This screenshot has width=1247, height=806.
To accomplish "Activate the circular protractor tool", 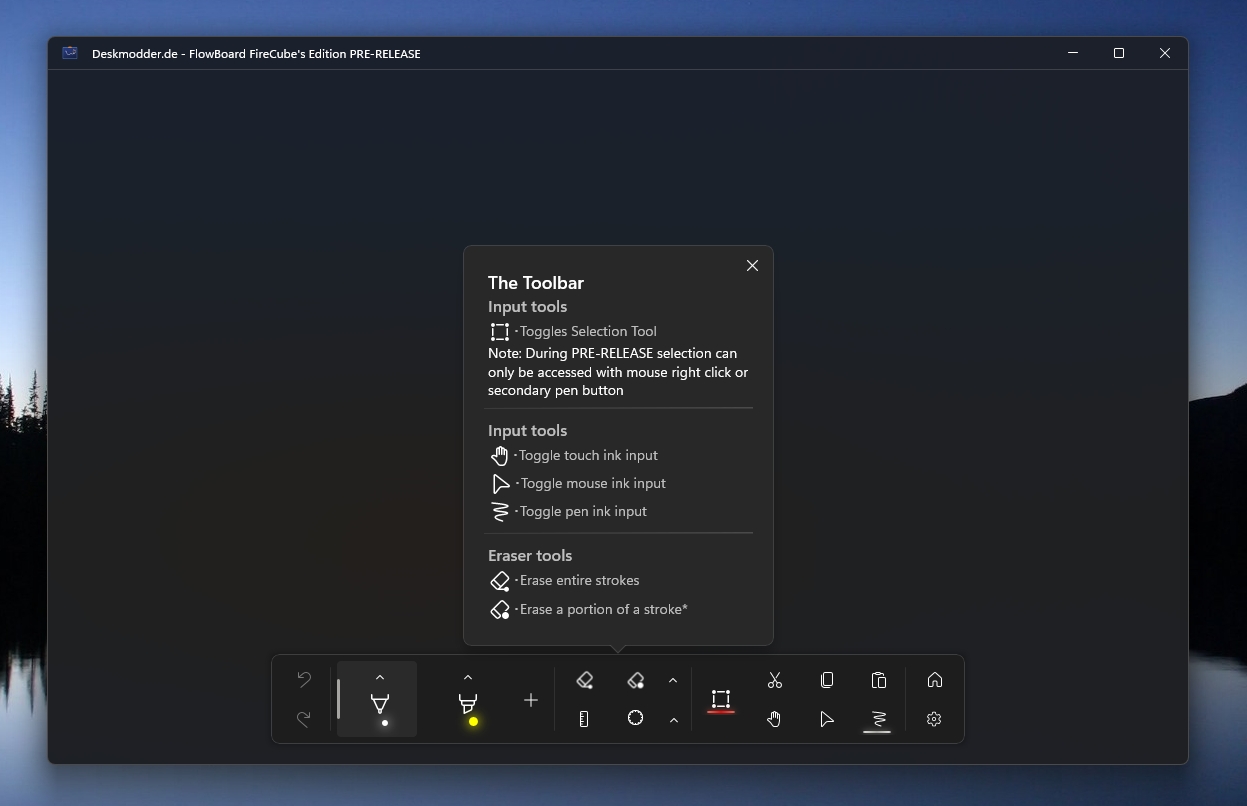I will 635,718.
